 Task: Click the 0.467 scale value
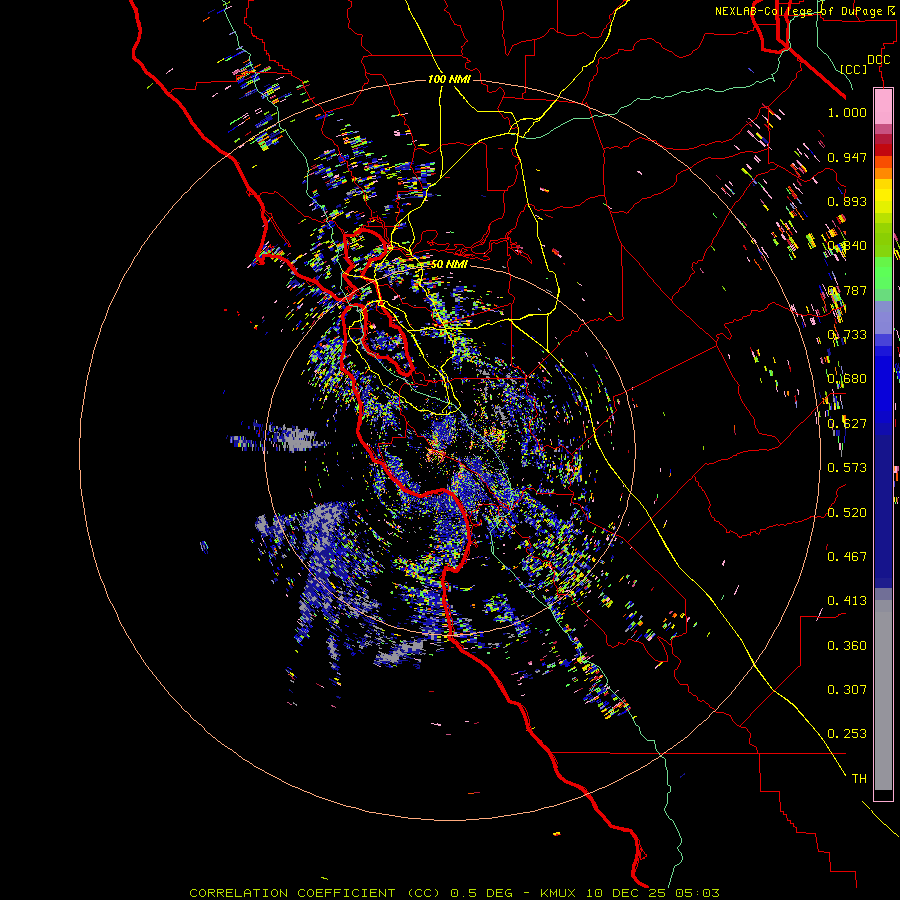click(x=847, y=557)
